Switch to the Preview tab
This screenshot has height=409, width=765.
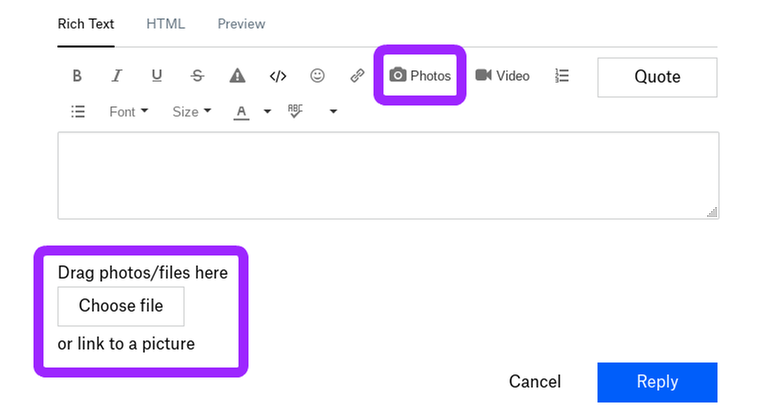(x=241, y=24)
